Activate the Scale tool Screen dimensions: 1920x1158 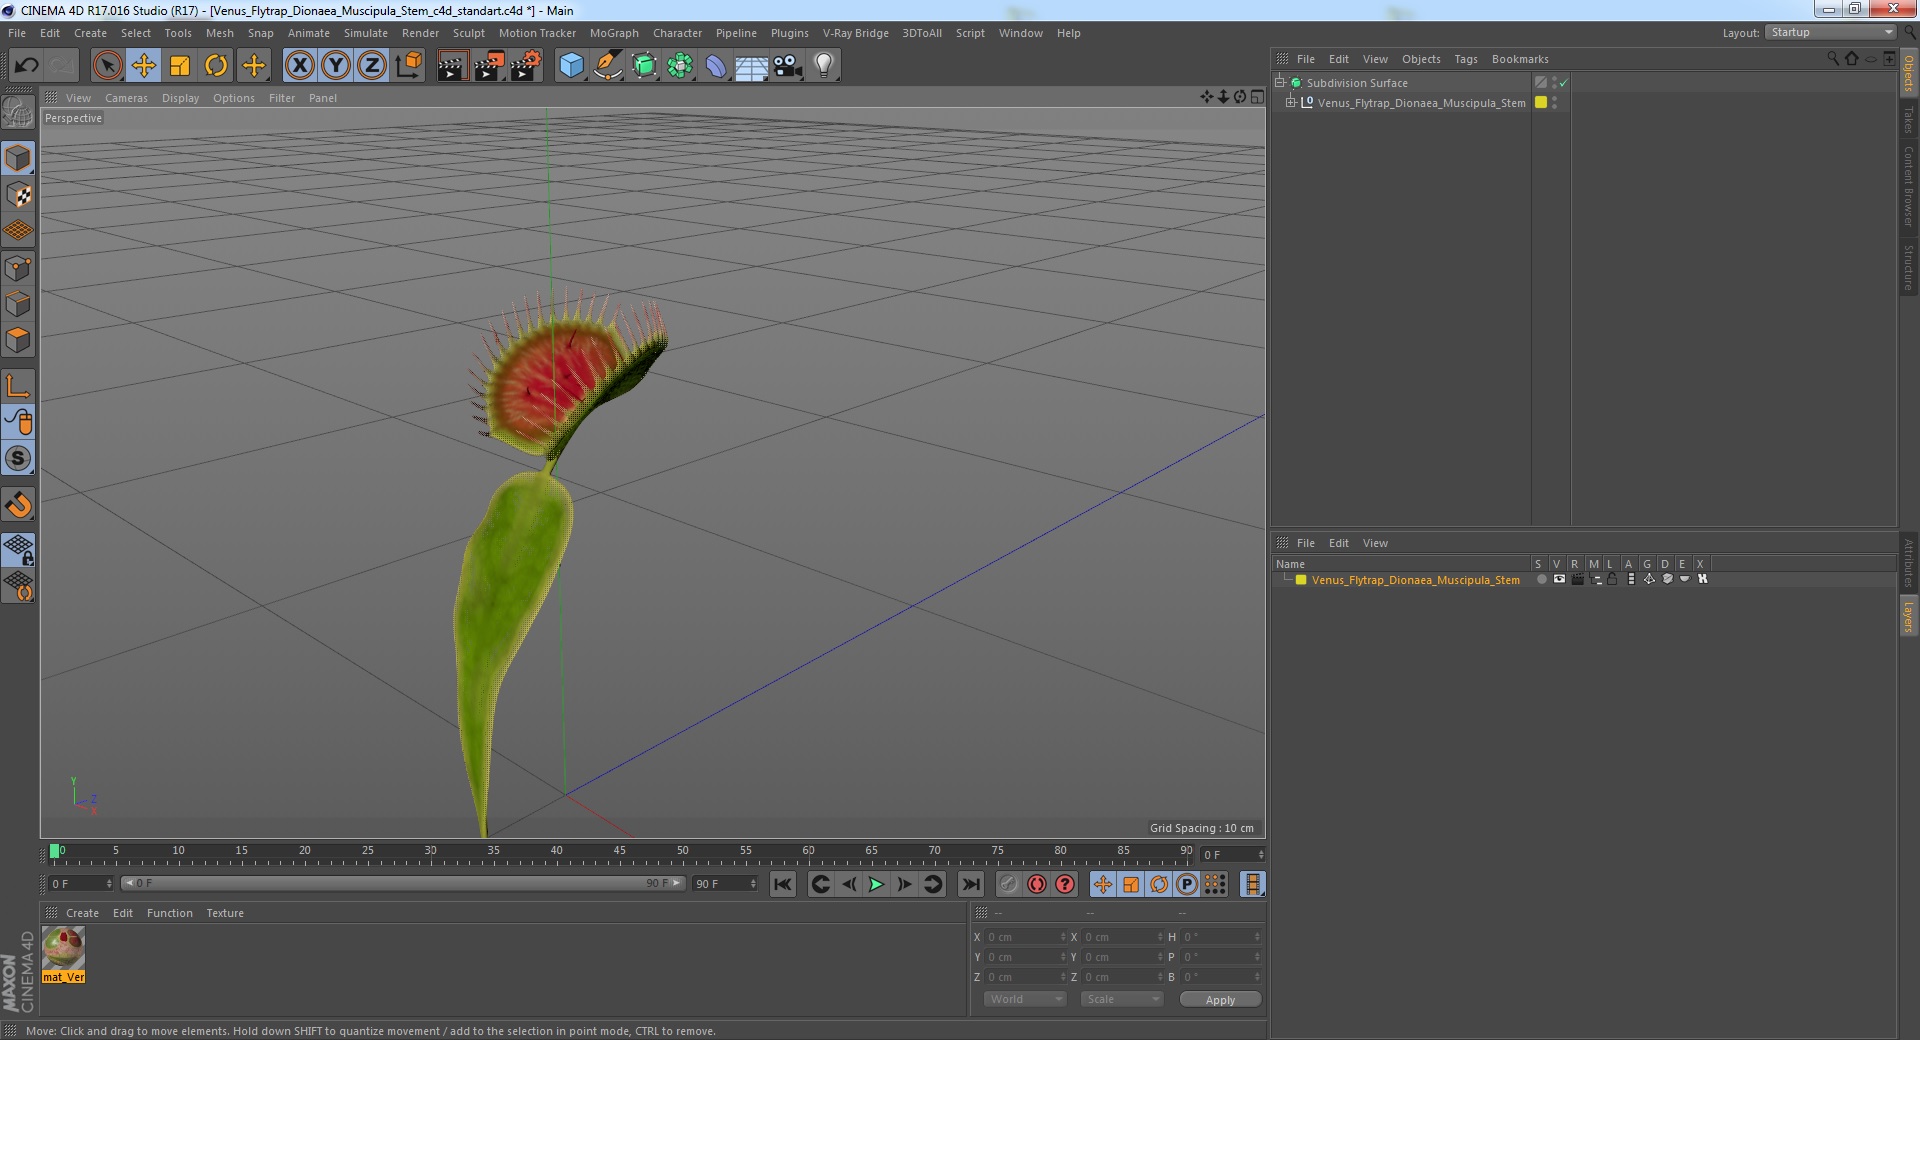click(180, 66)
